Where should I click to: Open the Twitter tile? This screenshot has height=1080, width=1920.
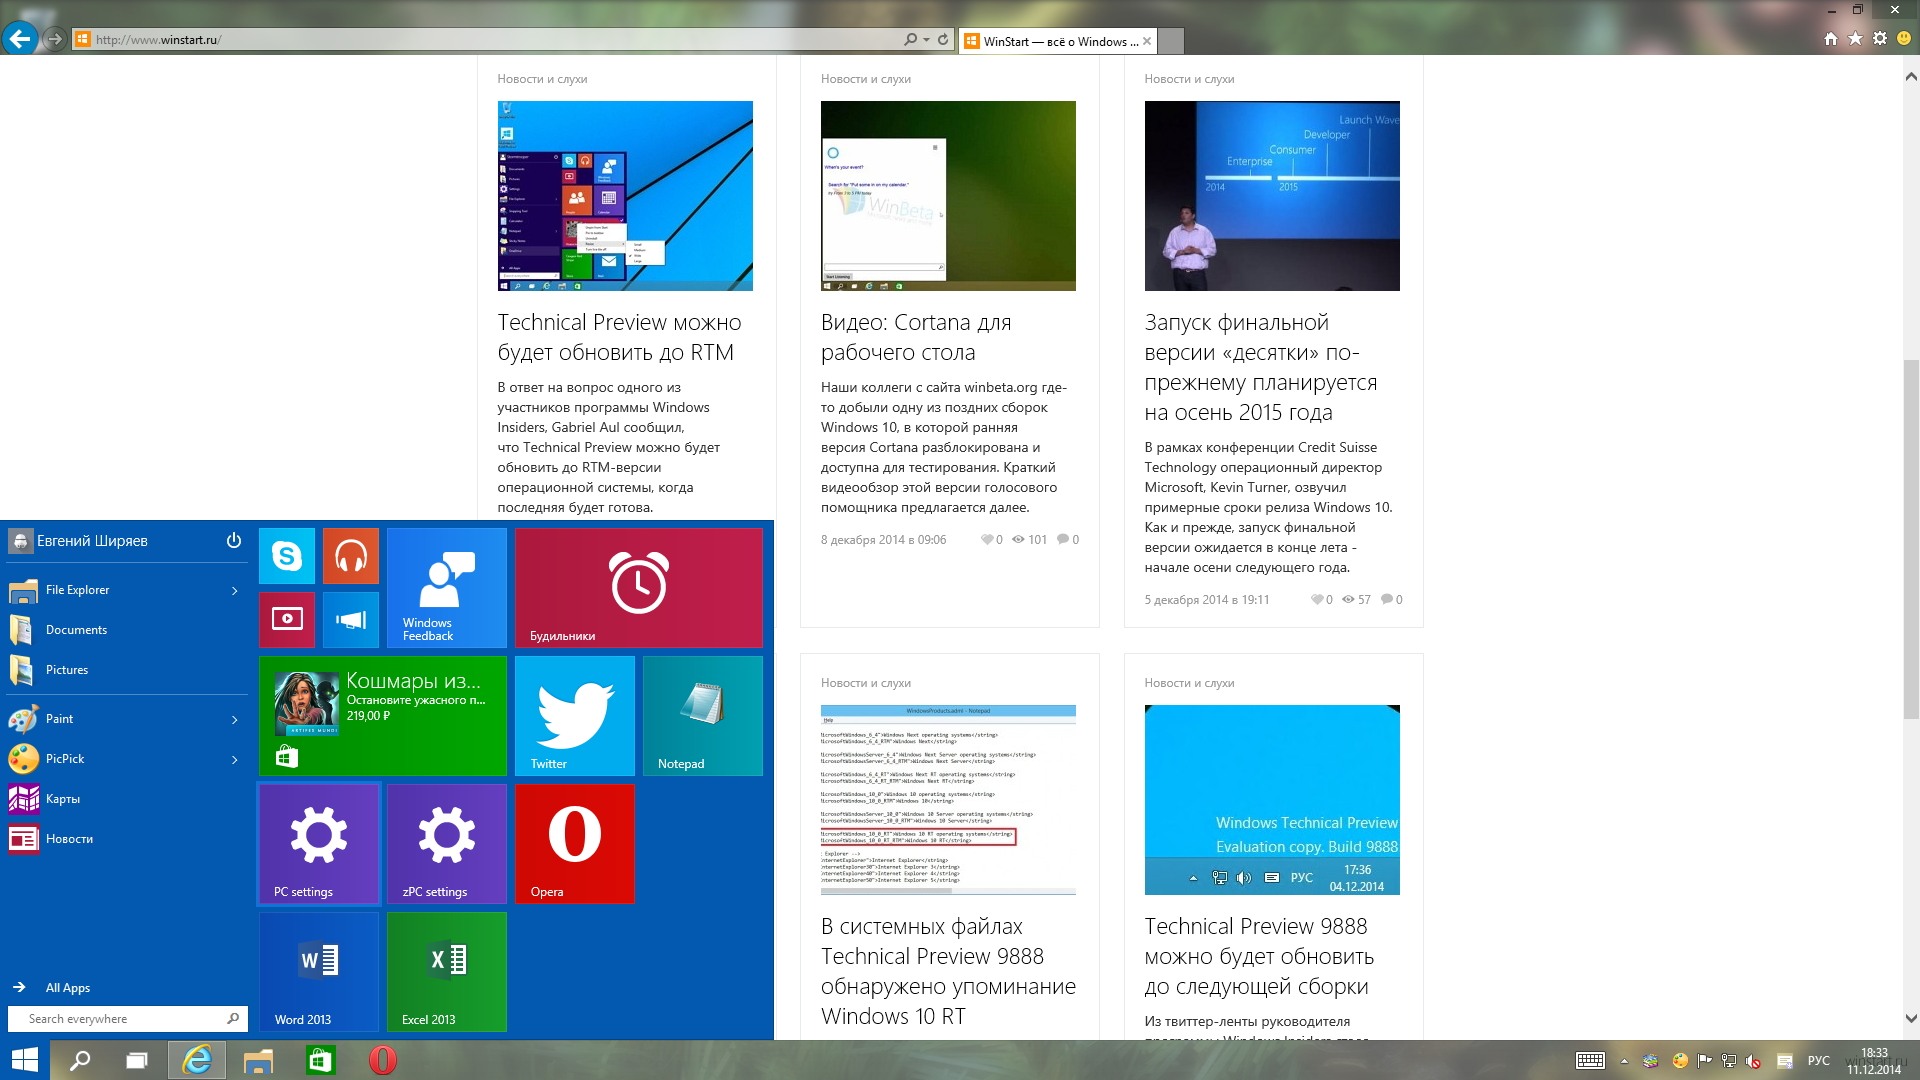(575, 716)
